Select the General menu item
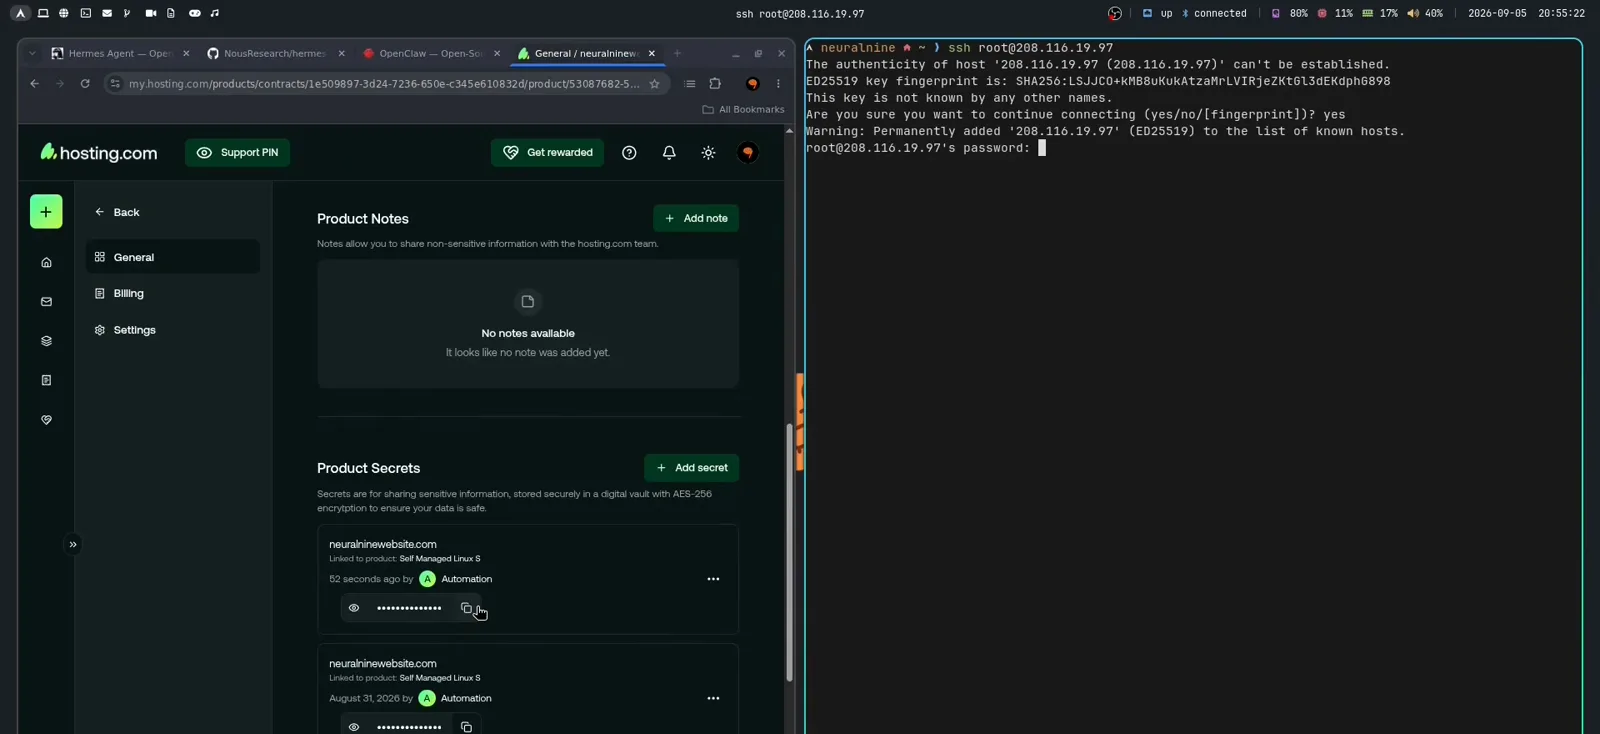Screen dimensions: 1600x734 point(173,257)
